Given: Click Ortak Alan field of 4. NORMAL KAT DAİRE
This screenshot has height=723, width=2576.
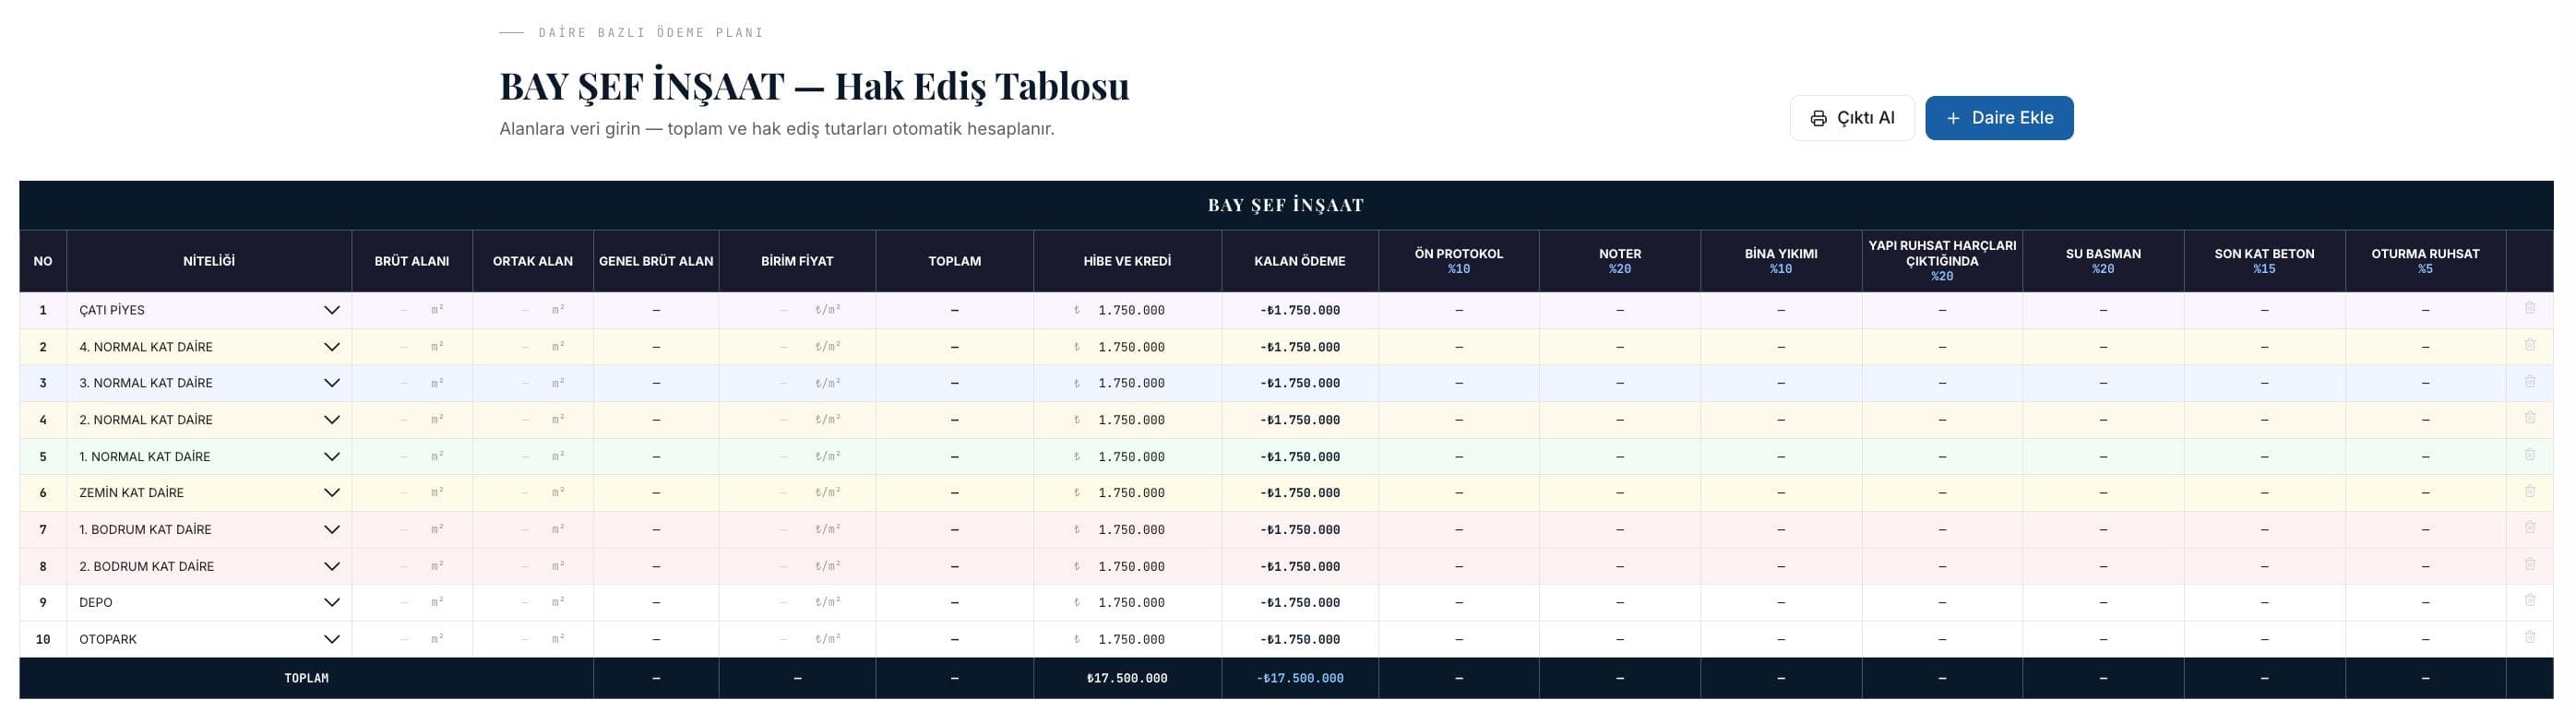Looking at the screenshot, I should (x=532, y=347).
